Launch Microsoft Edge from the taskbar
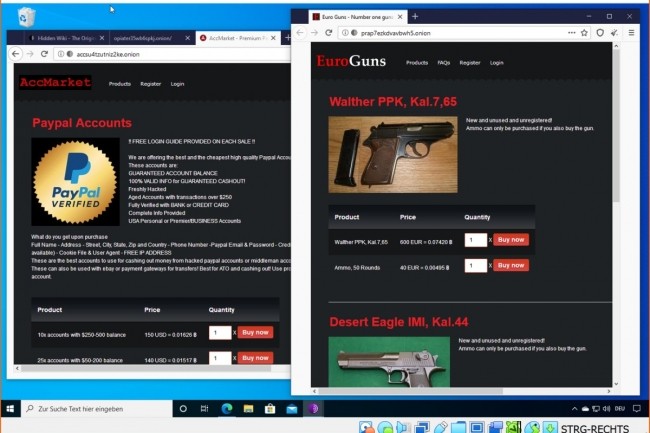The image size is (650, 433). 226,409
